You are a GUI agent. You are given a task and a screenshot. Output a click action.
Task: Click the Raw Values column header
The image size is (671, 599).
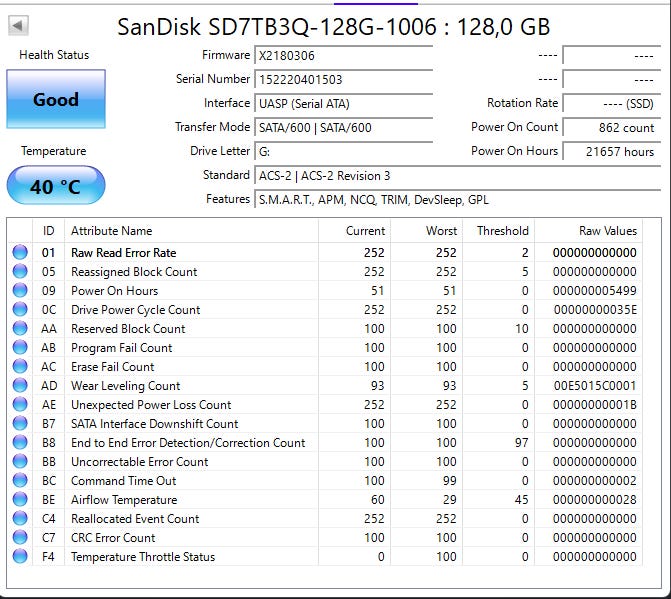point(588,231)
